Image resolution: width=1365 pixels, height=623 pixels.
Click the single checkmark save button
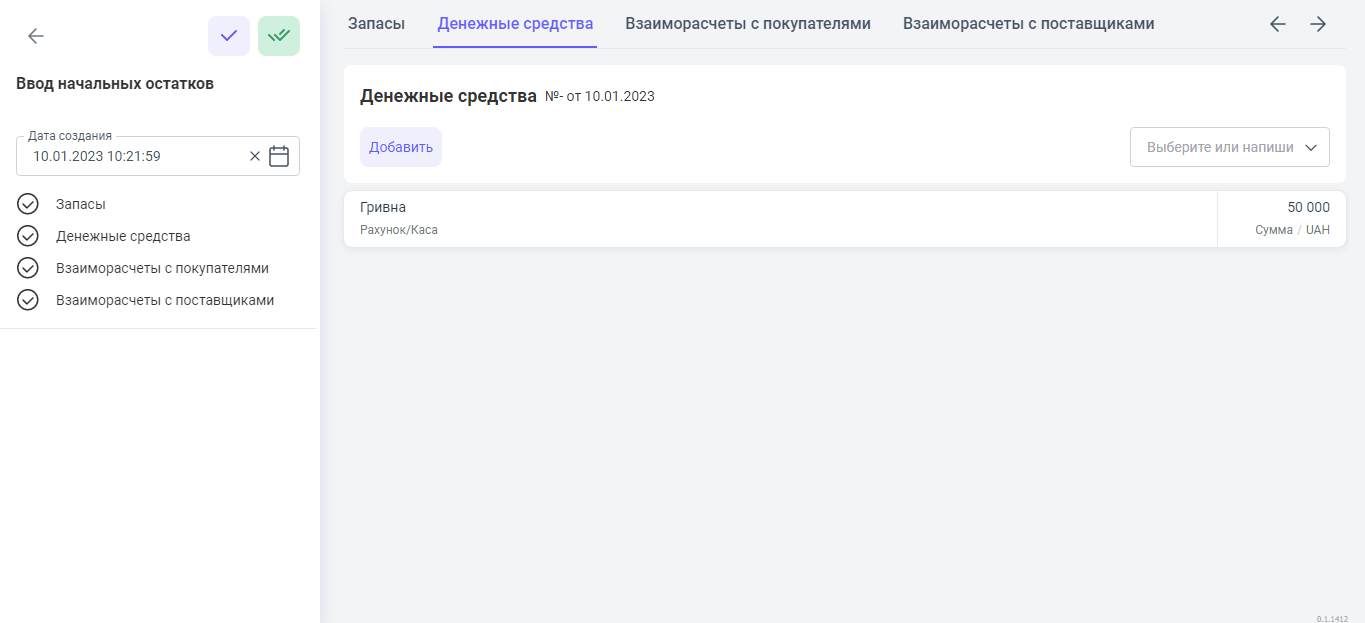click(229, 36)
